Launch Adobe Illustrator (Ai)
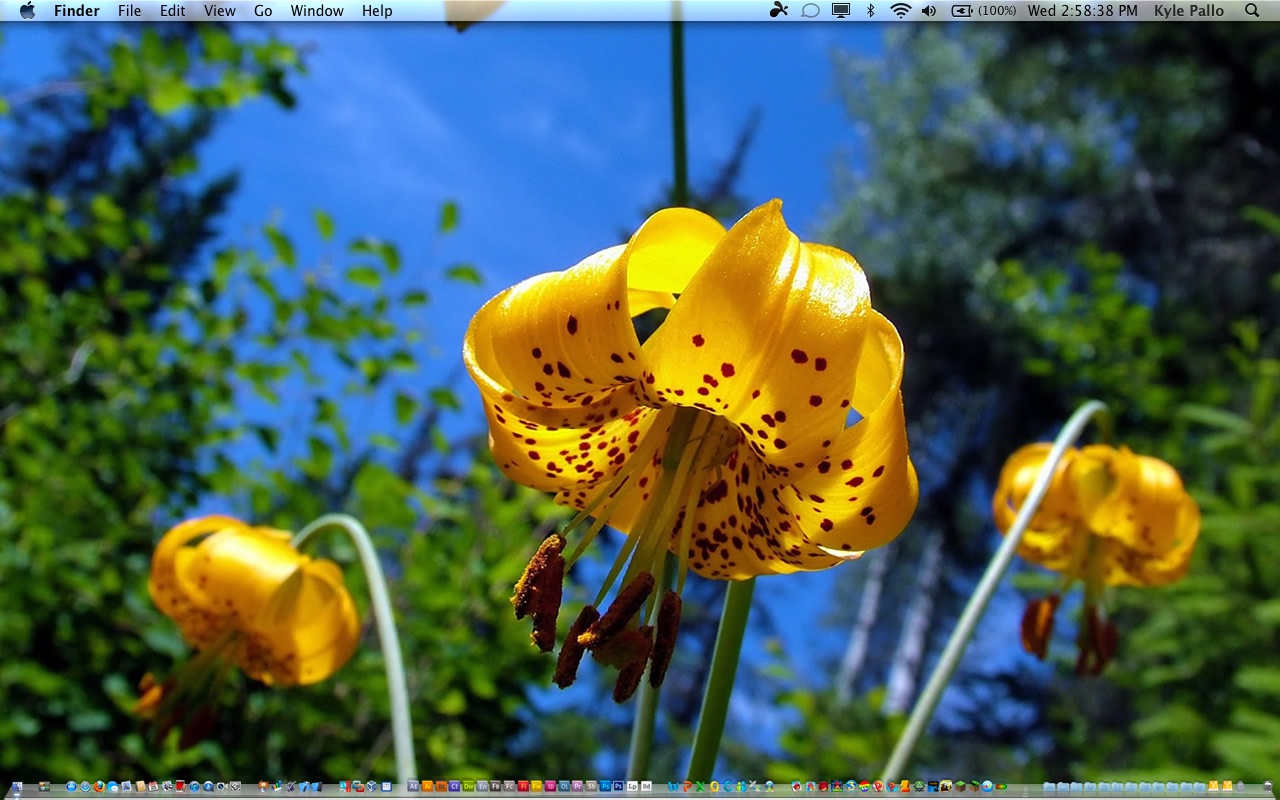Viewport: 1280px width, 800px height. click(x=427, y=786)
